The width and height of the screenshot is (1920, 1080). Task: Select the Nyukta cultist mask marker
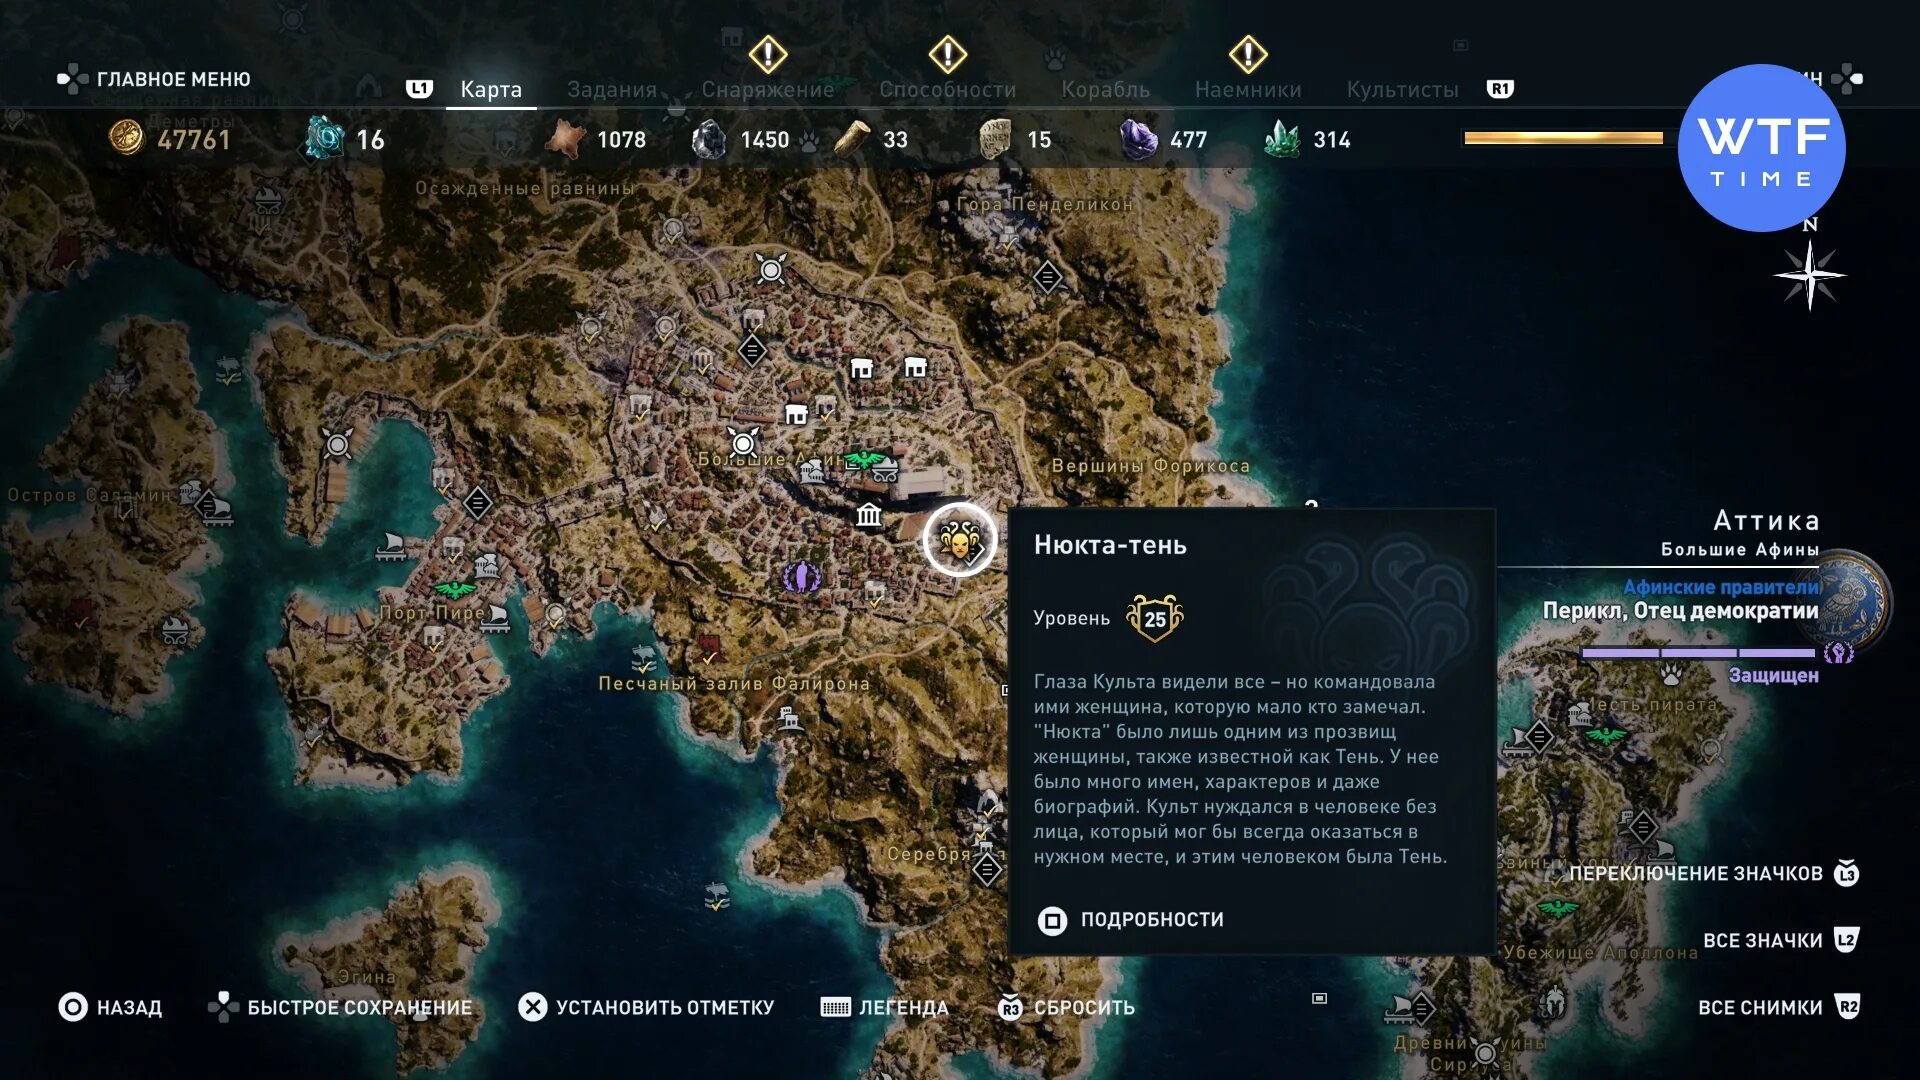pos(959,541)
